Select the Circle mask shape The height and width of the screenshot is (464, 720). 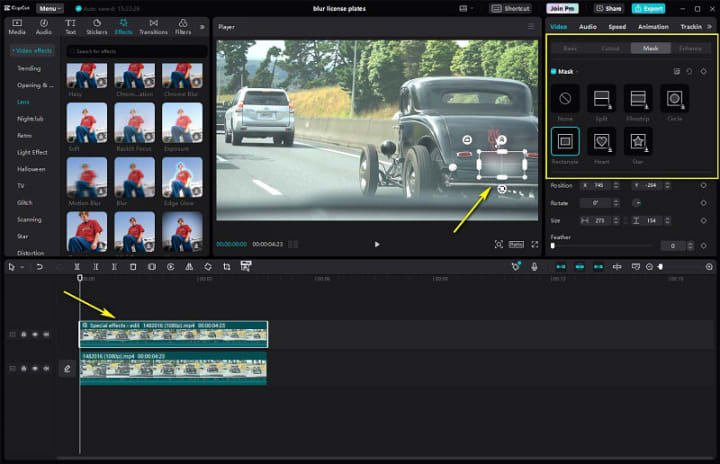675,98
